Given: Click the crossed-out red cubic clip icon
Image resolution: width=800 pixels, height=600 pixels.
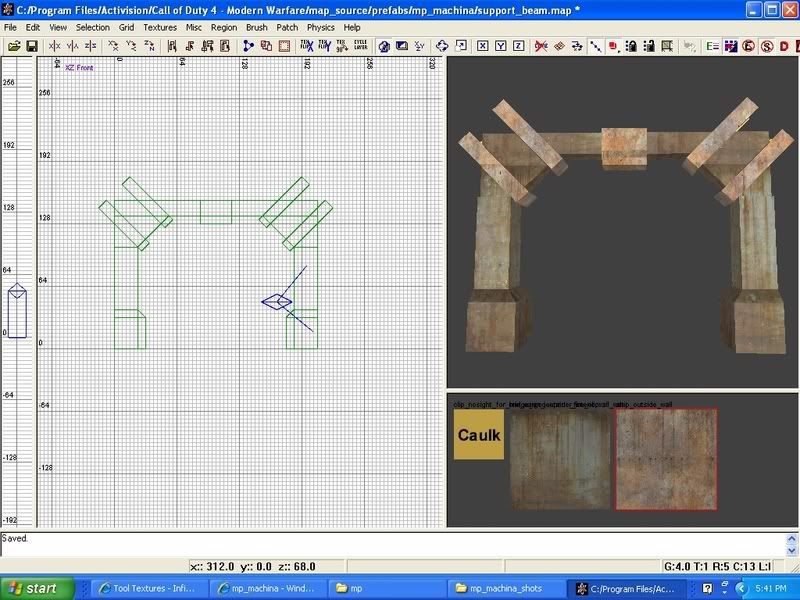Looking at the screenshot, I should [541, 46].
